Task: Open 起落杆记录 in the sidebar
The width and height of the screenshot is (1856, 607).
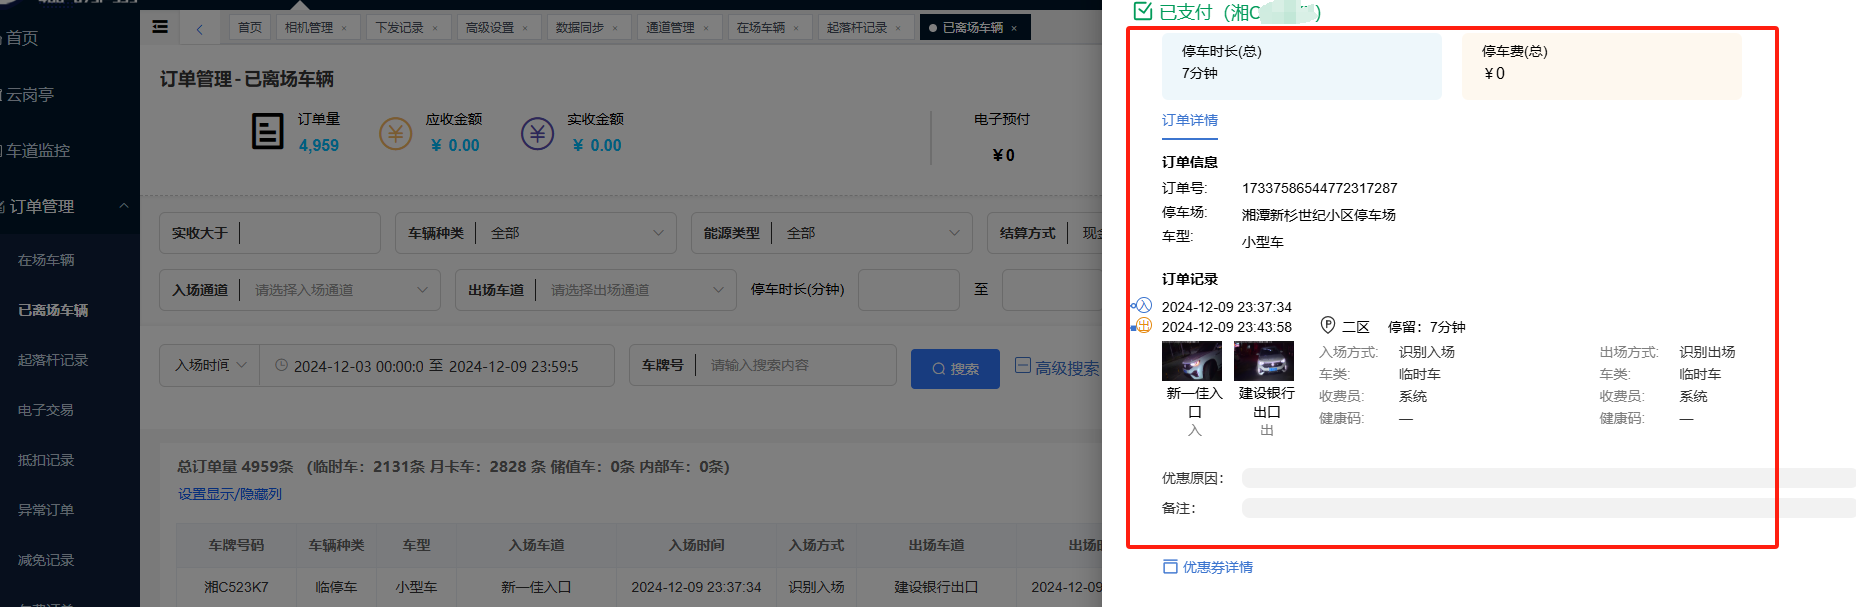Action: tap(53, 360)
